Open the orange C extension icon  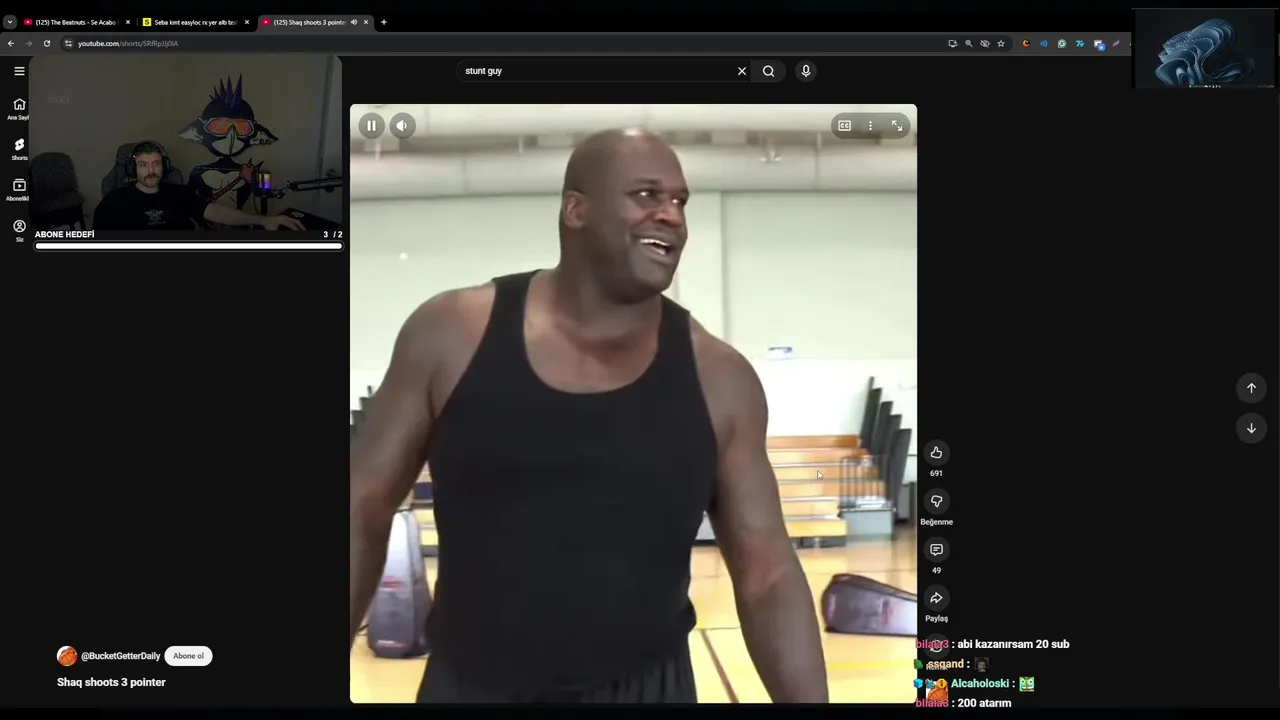1026,44
